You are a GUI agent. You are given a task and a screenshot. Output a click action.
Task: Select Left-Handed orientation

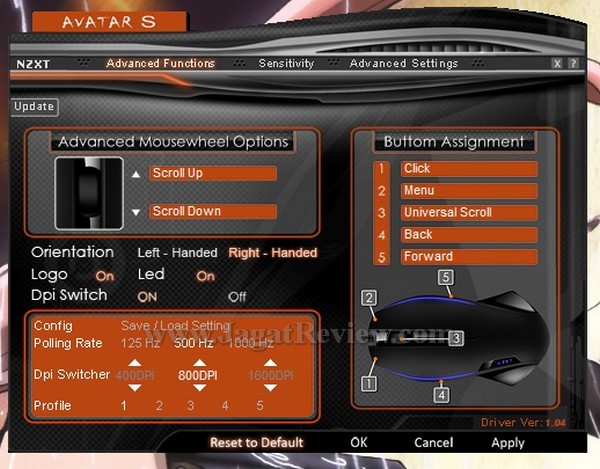178,253
